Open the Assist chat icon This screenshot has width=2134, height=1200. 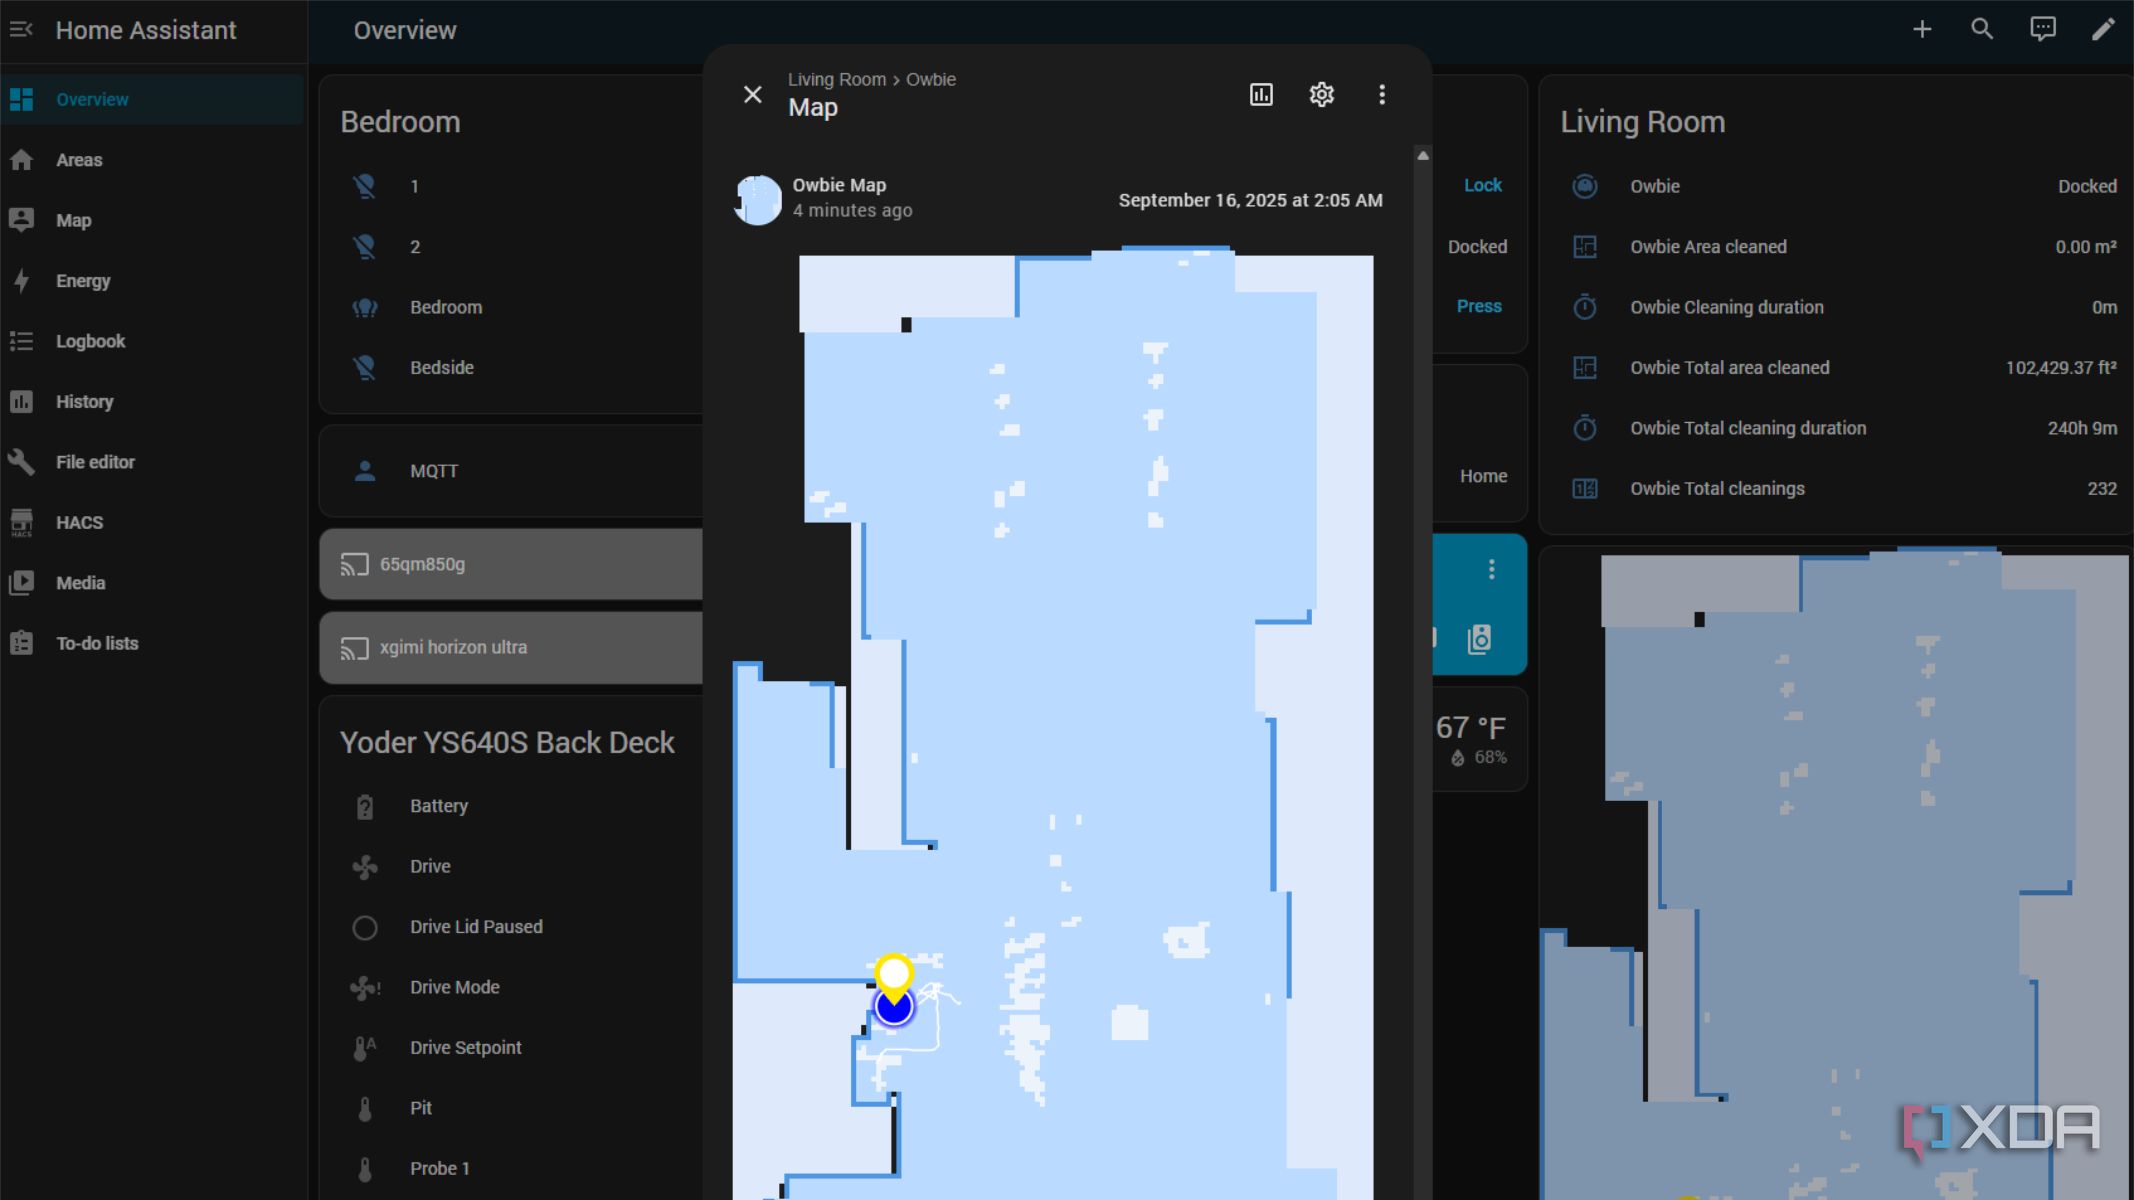click(x=2042, y=30)
